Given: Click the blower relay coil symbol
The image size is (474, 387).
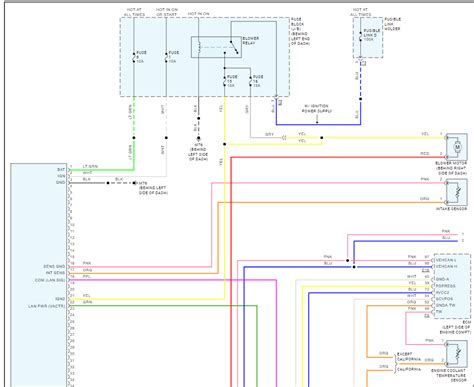Looking at the screenshot, I should point(199,47).
